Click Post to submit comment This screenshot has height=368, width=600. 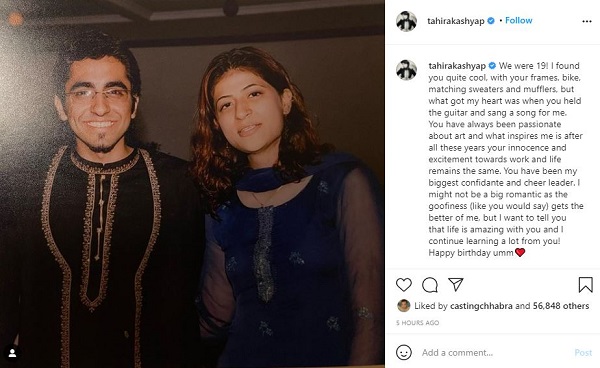click(583, 353)
